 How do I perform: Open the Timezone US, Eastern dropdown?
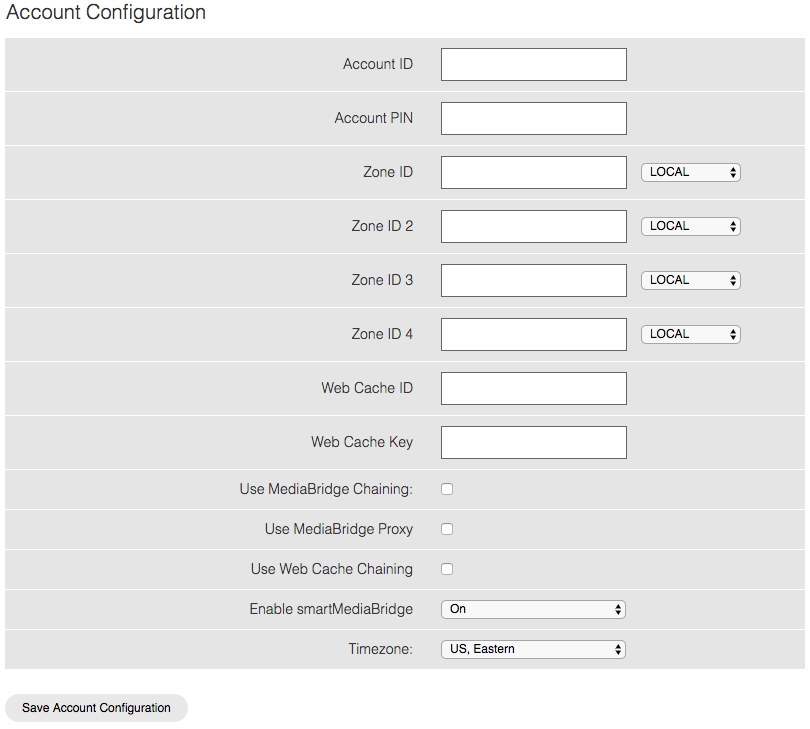(x=533, y=649)
